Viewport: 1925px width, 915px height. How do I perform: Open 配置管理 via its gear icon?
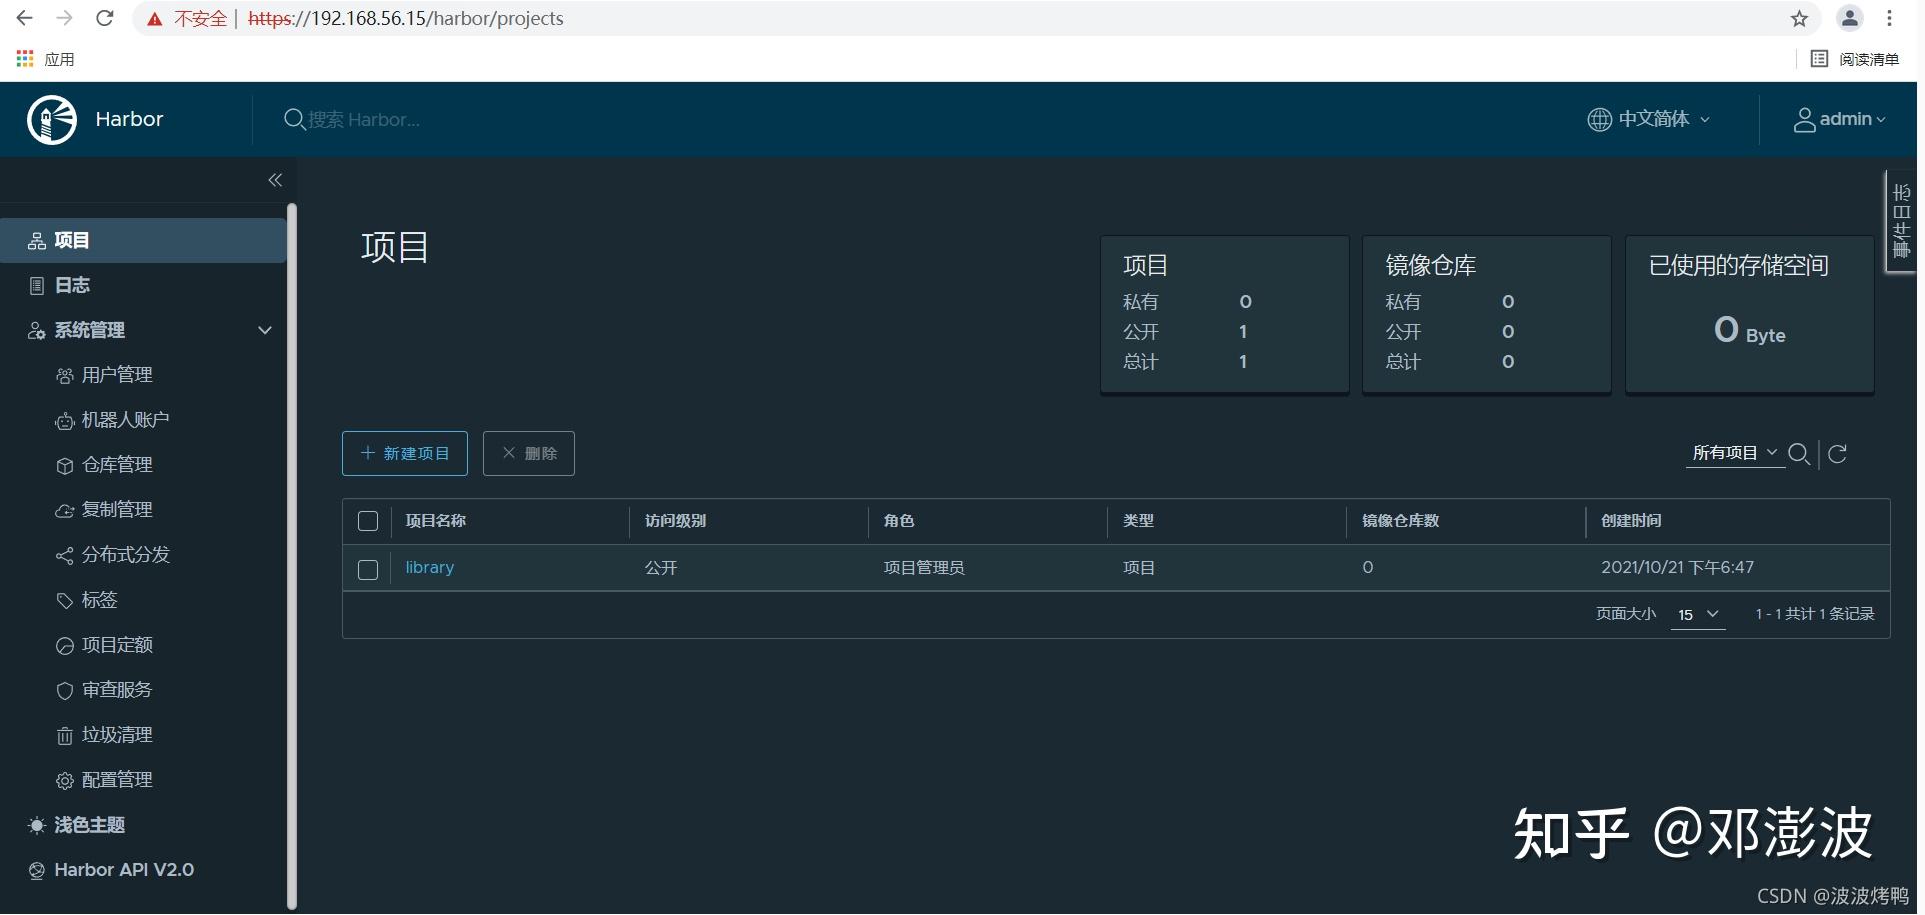click(x=65, y=780)
